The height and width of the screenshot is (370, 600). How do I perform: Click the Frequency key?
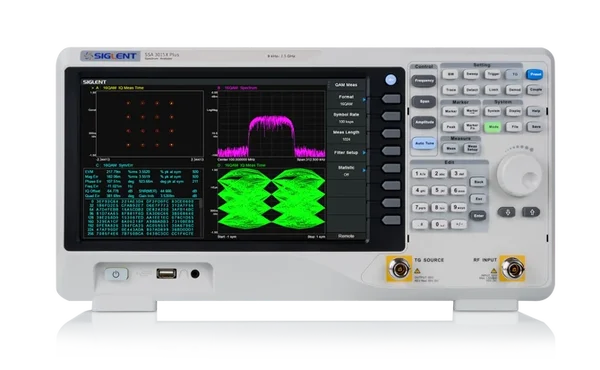pos(424,81)
